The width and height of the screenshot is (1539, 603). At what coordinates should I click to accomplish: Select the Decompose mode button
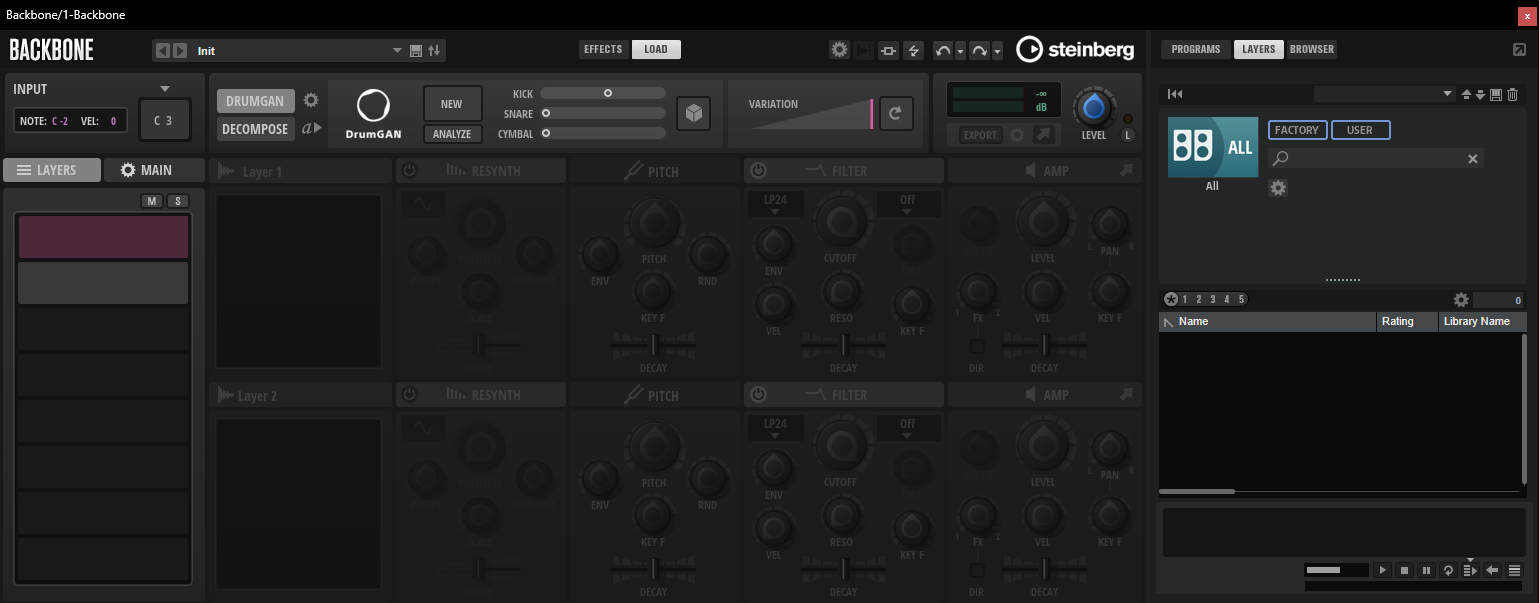pyautogui.click(x=256, y=129)
